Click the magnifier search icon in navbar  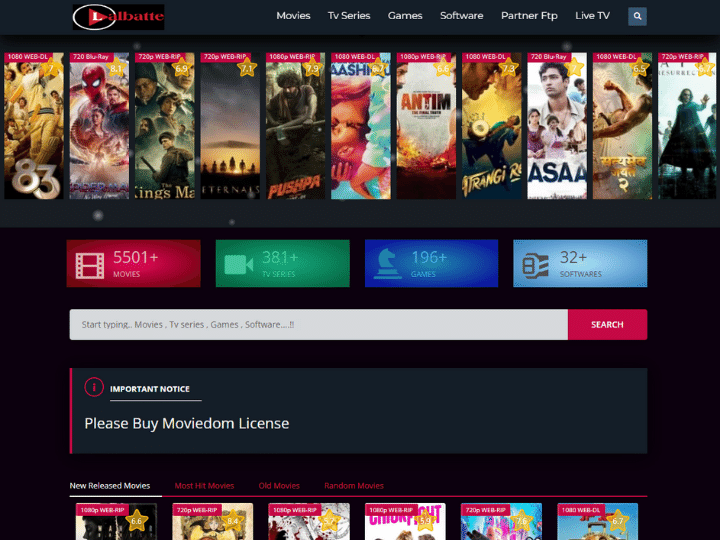coord(637,16)
